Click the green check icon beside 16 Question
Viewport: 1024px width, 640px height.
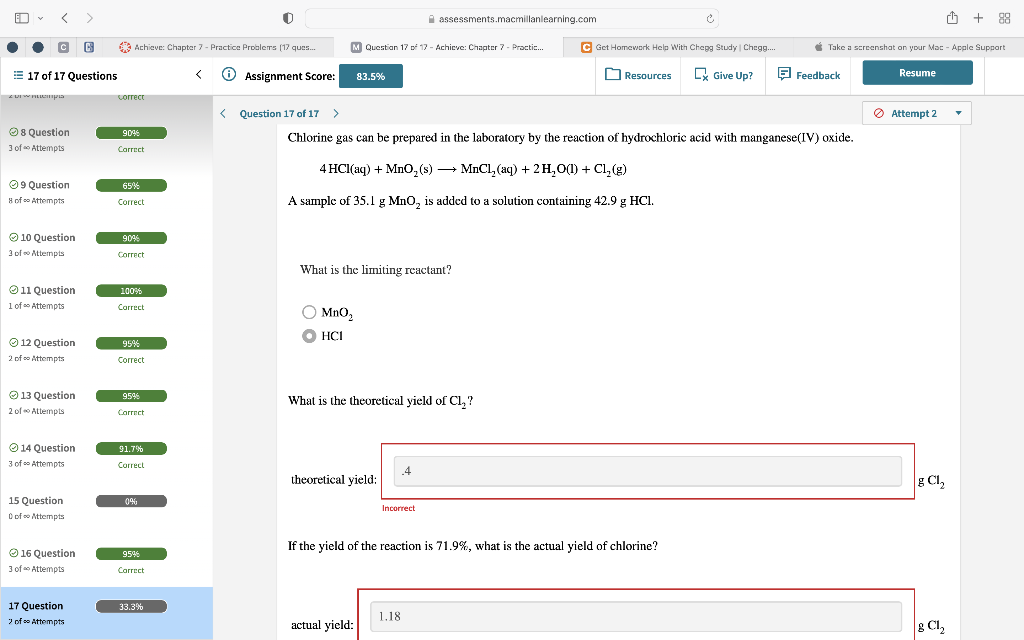pyautogui.click(x=13, y=553)
